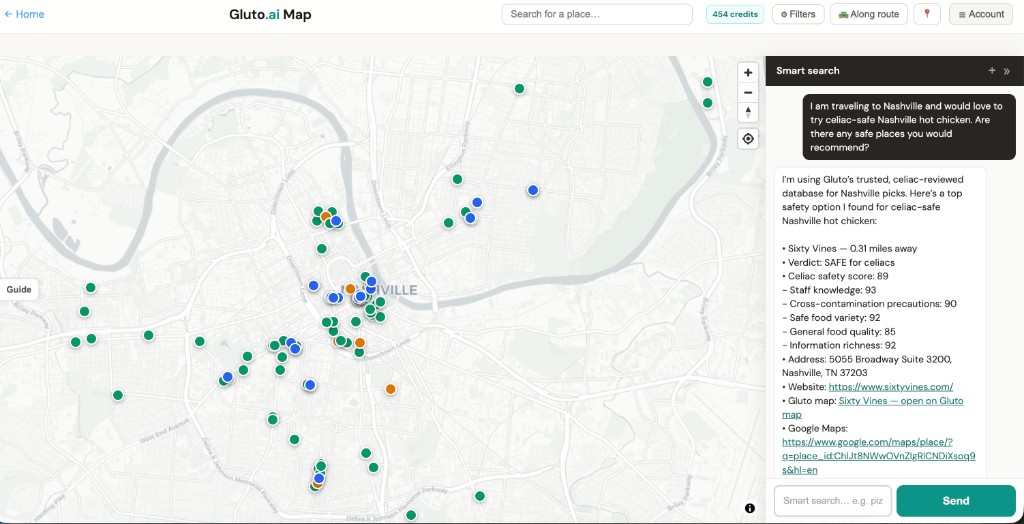Screen dimensions: 1024x524
Task: Open Sixty Vines on Gluto map link
Action: pos(872,408)
